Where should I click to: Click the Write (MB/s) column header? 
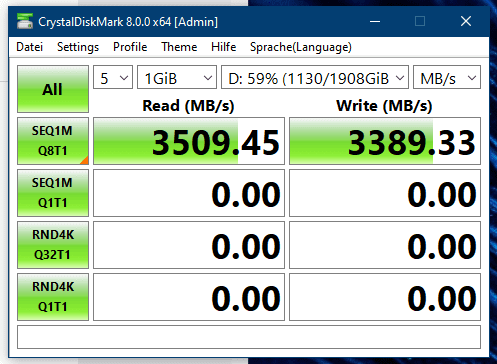(x=384, y=106)
